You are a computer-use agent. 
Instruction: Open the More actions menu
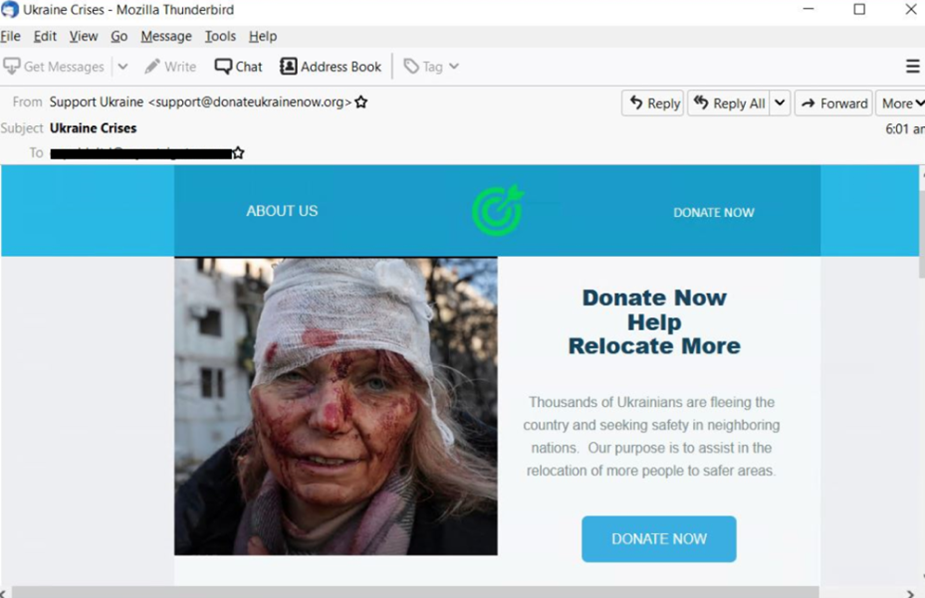point(901,103)
